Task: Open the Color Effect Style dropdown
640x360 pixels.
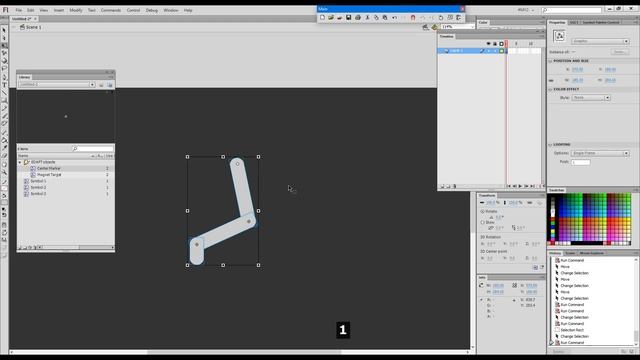Action: pos(591,98)
